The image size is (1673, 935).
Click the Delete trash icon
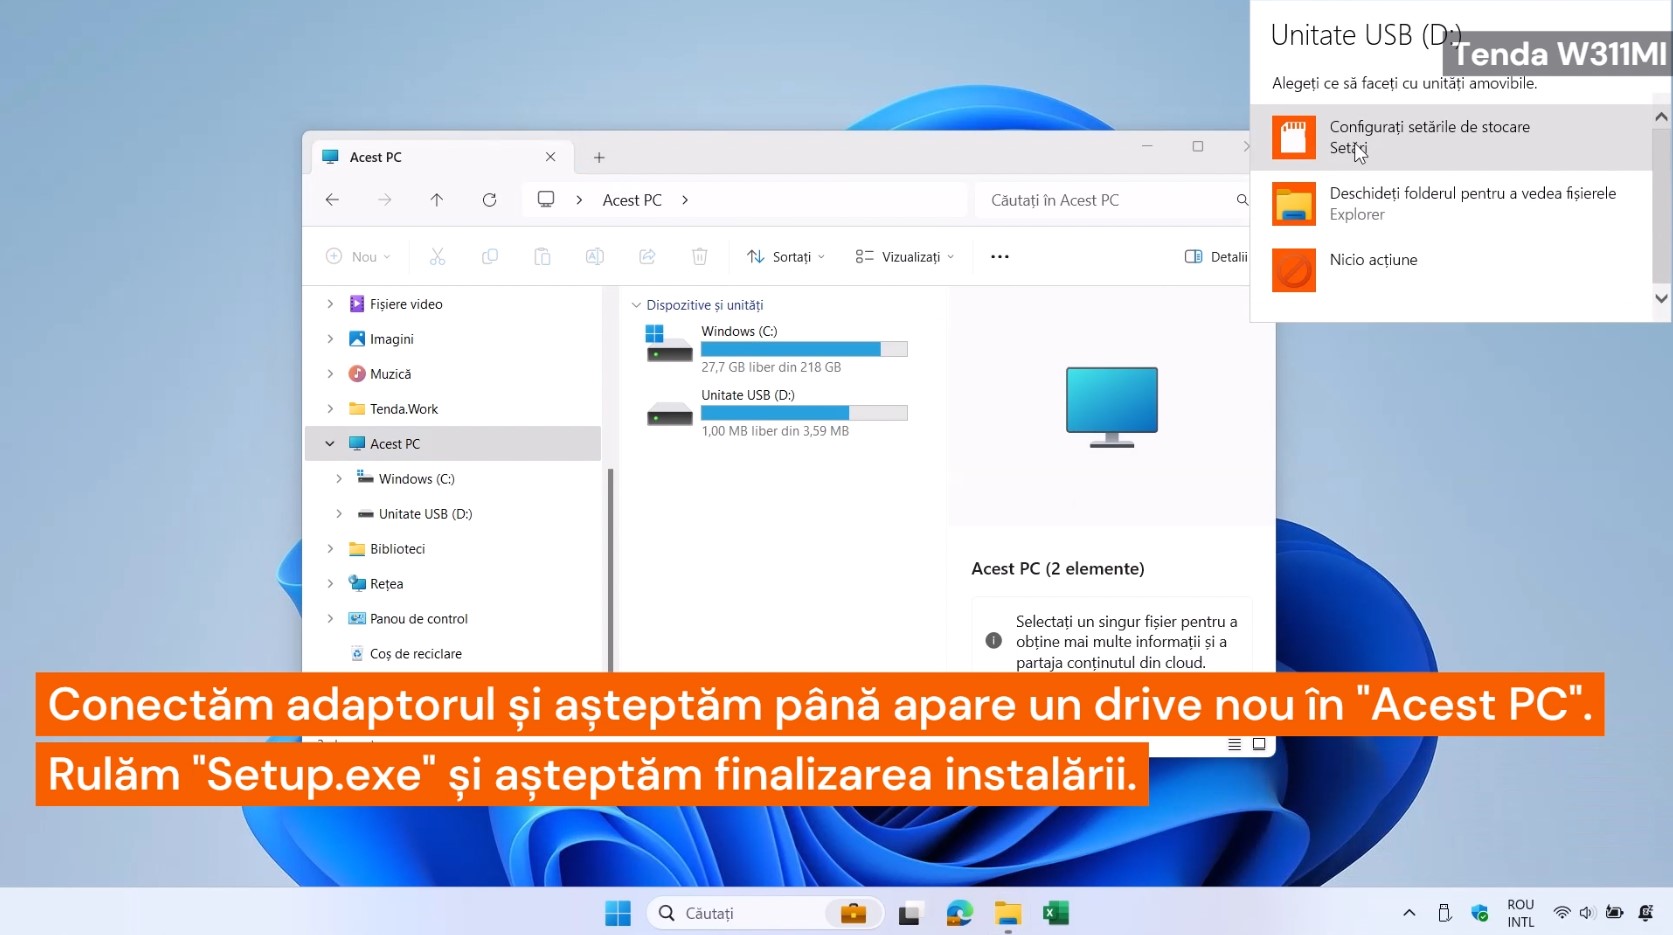pyautogui.click(x=700, y=257)
